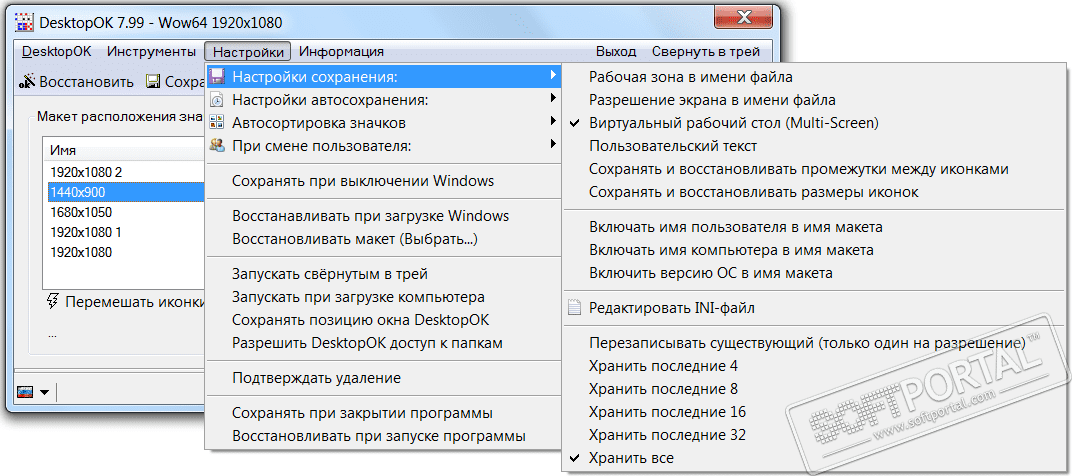The image size is (1072, 476).
Task: Click the language flag icon
Action: click(26, 392)
